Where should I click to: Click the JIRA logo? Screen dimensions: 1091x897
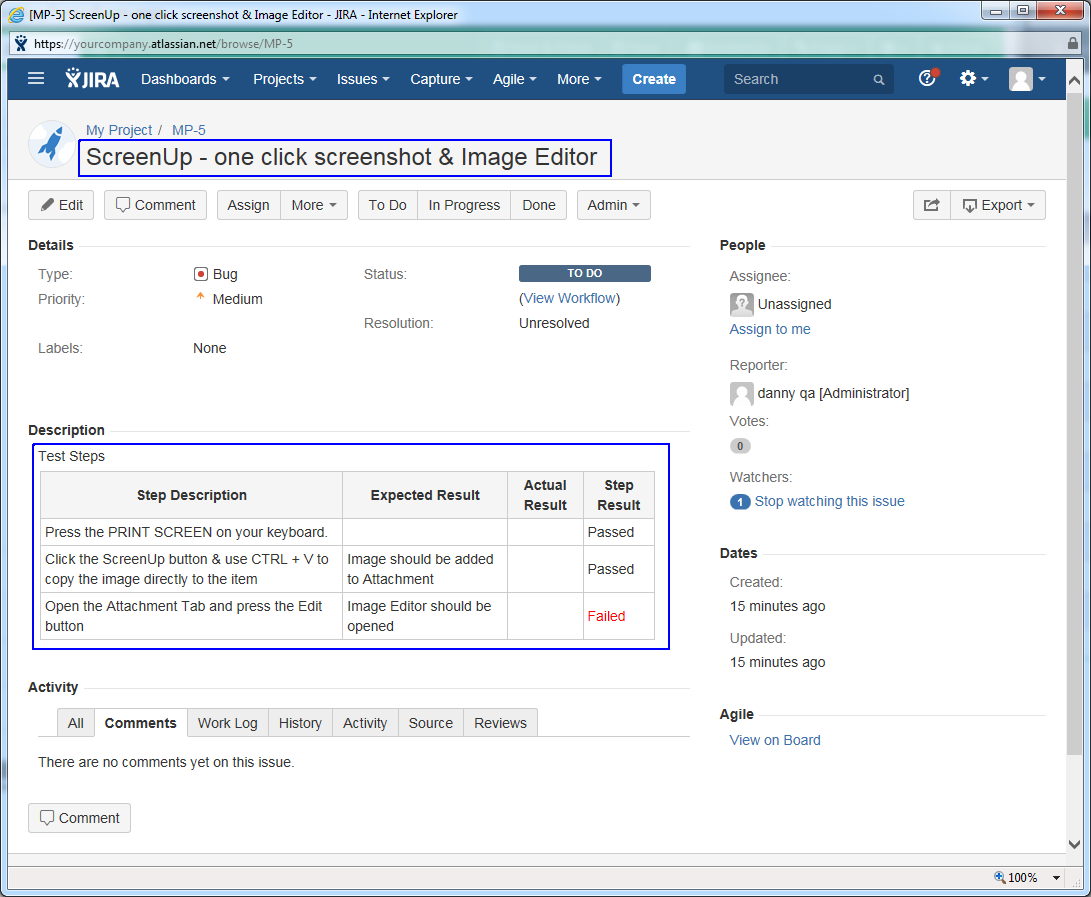click(x=92, y=79)
